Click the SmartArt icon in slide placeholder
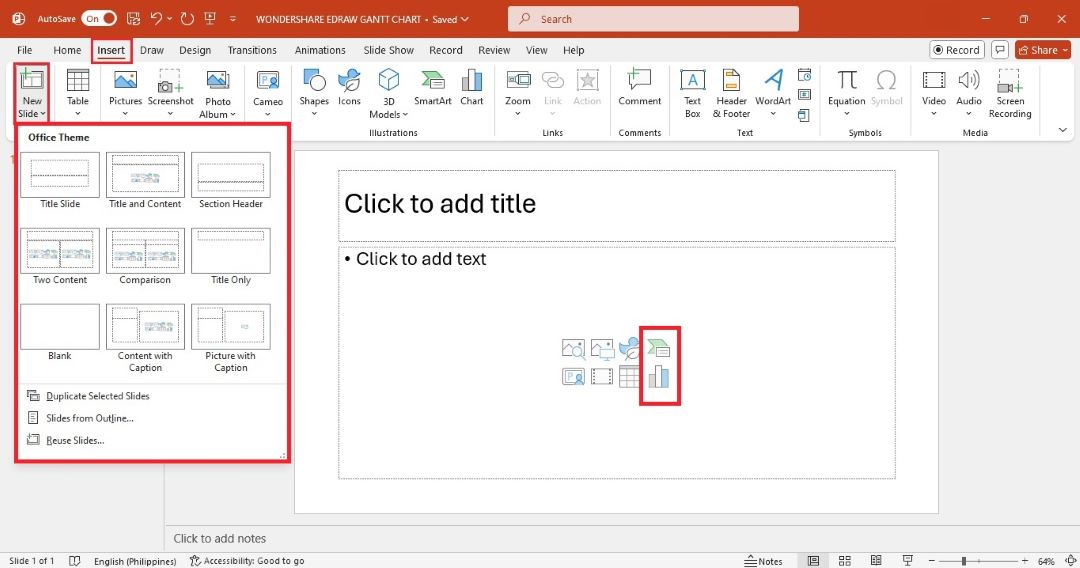Image resolution: width=1080 pixels, height=568 pixels. coord(658,348)
